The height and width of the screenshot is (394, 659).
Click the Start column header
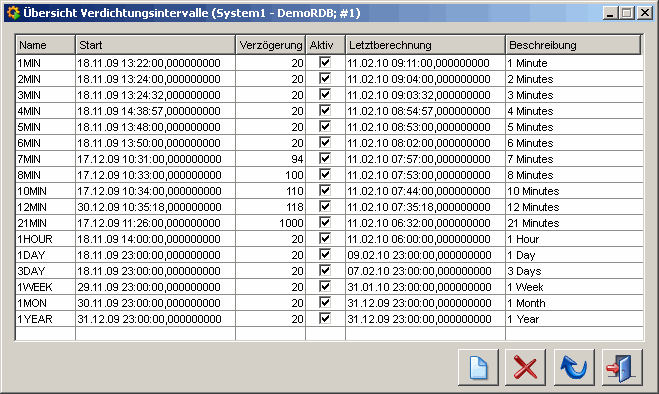(x=156, y=45)
